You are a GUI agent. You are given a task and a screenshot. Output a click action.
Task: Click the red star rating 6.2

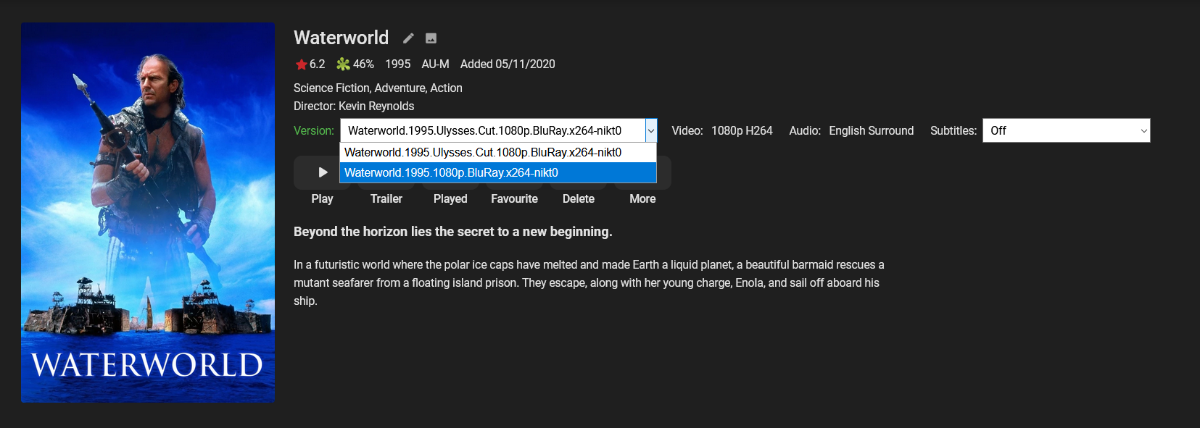(x=310, y=64)
